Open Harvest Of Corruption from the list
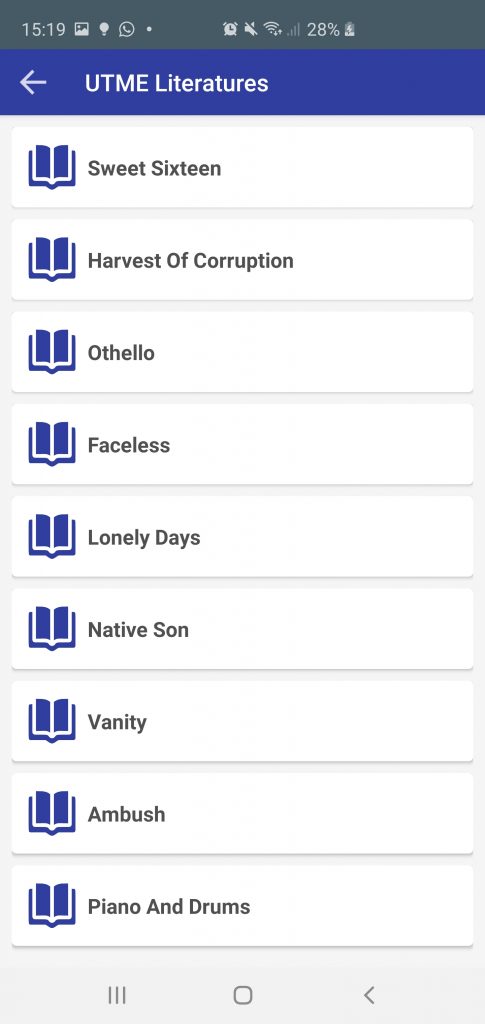485x1024 pixels. pyautogui.click(x=242, y=260)
